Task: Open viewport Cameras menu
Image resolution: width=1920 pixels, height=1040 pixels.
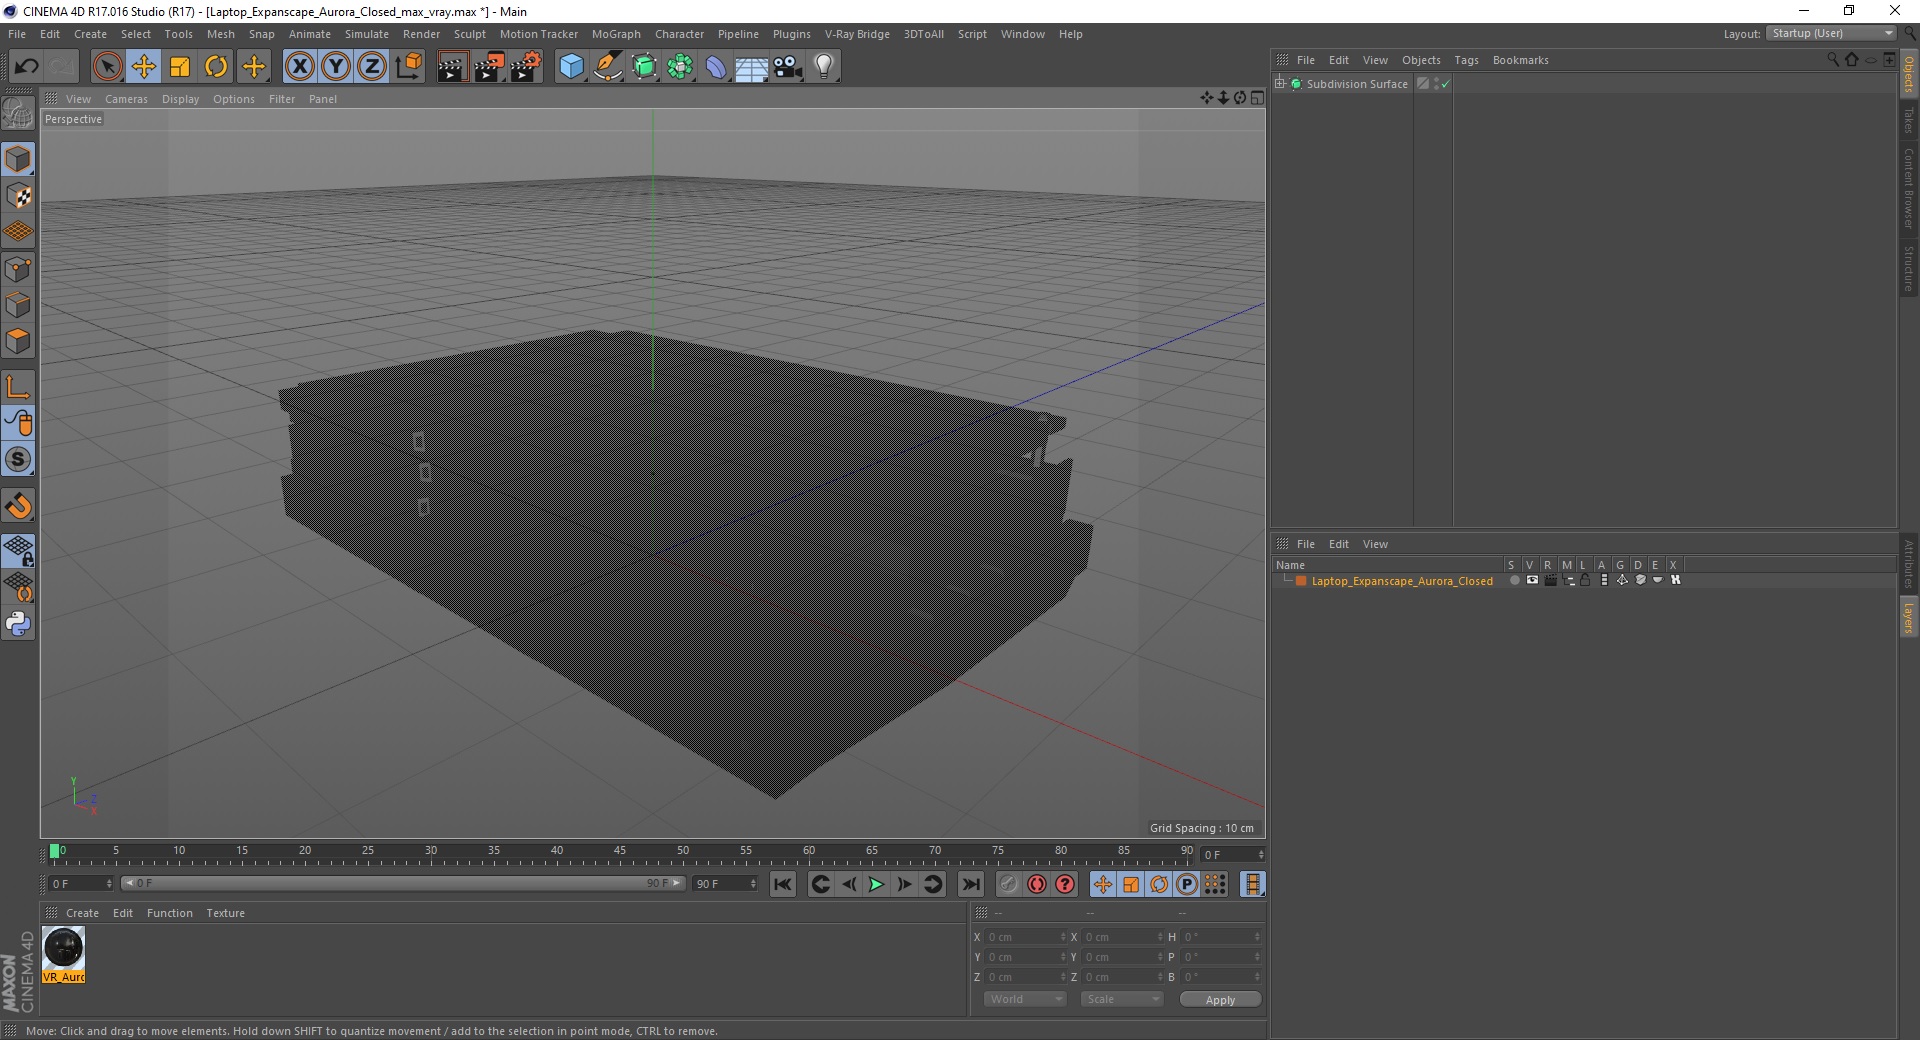Action: (126, 99)
